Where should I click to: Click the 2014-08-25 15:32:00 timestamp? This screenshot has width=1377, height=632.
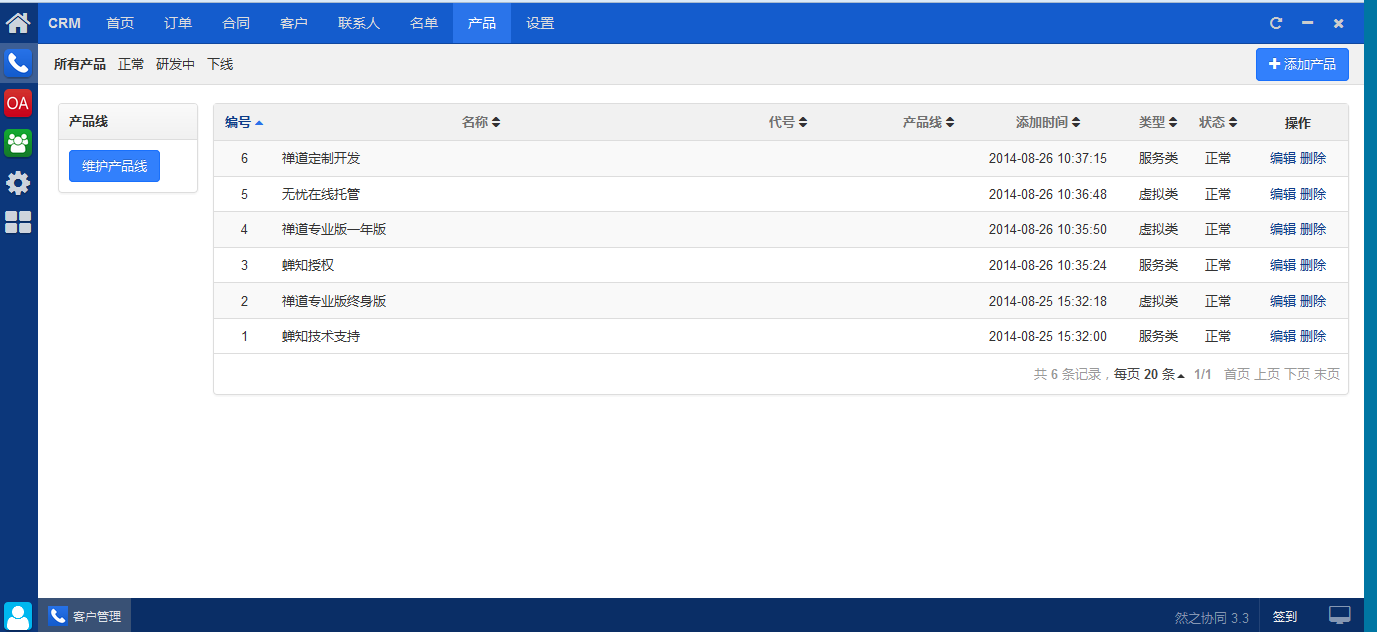[x=1048, y=336]
